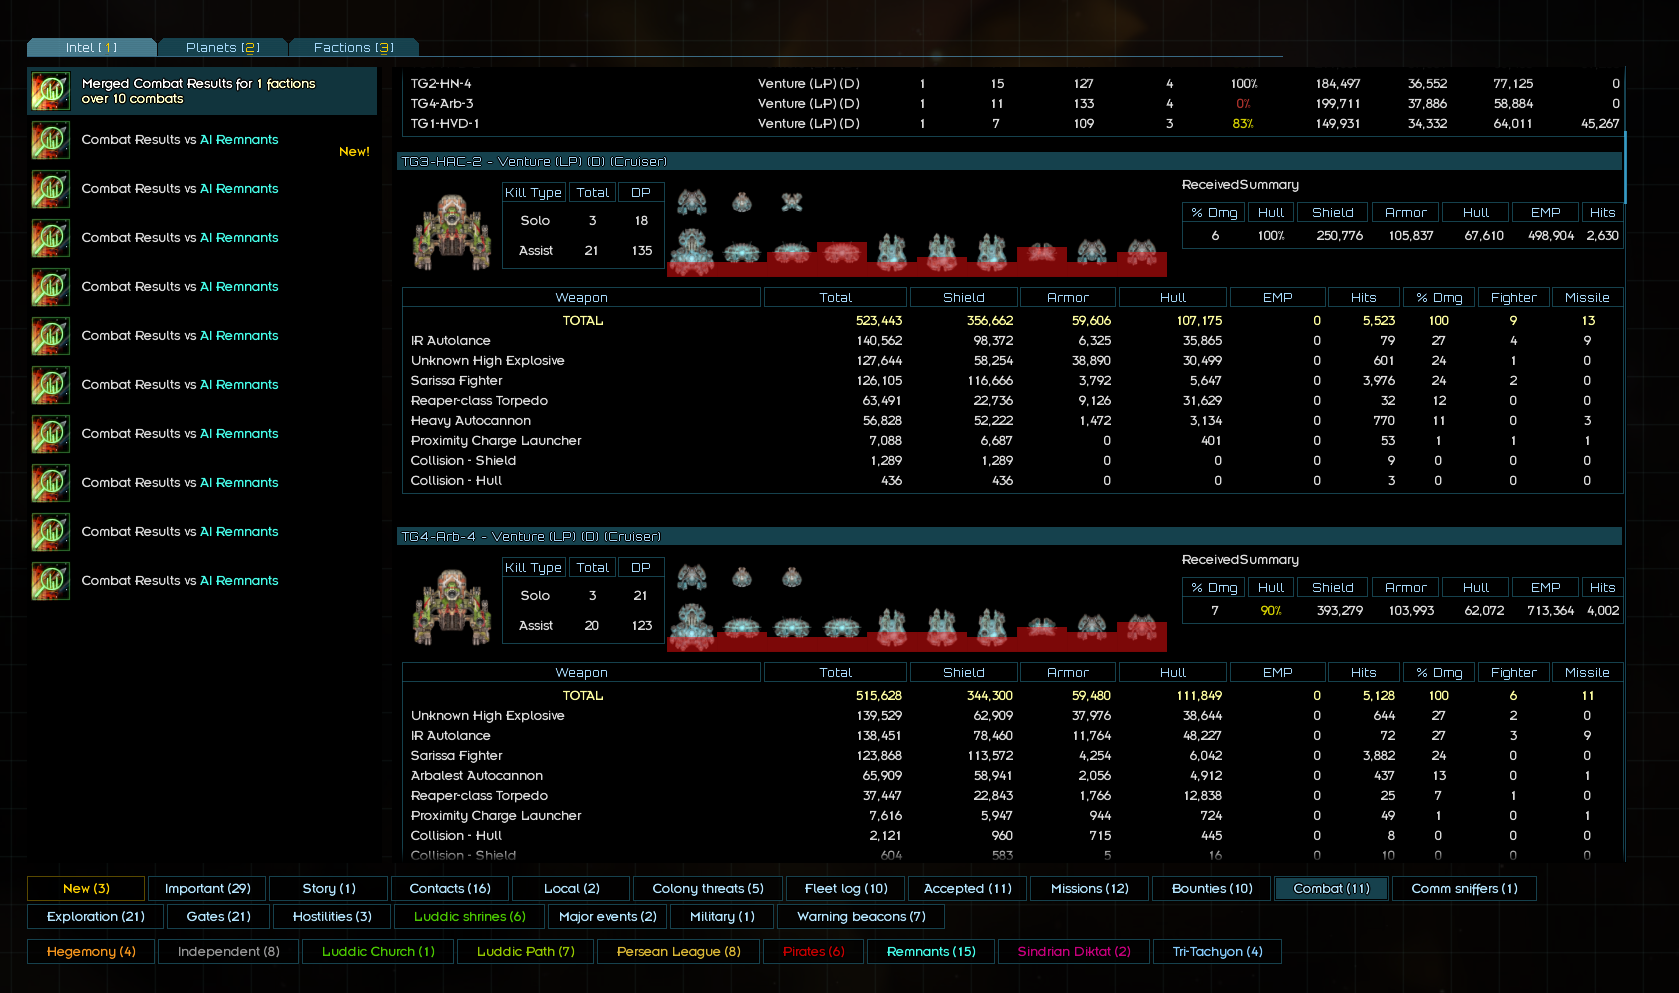Select the last Combat Results vs AI Remnants entry
Image resolution: width=1679 pixels, height=993 pixels.
pyautogui.click(x=202, y=581)
